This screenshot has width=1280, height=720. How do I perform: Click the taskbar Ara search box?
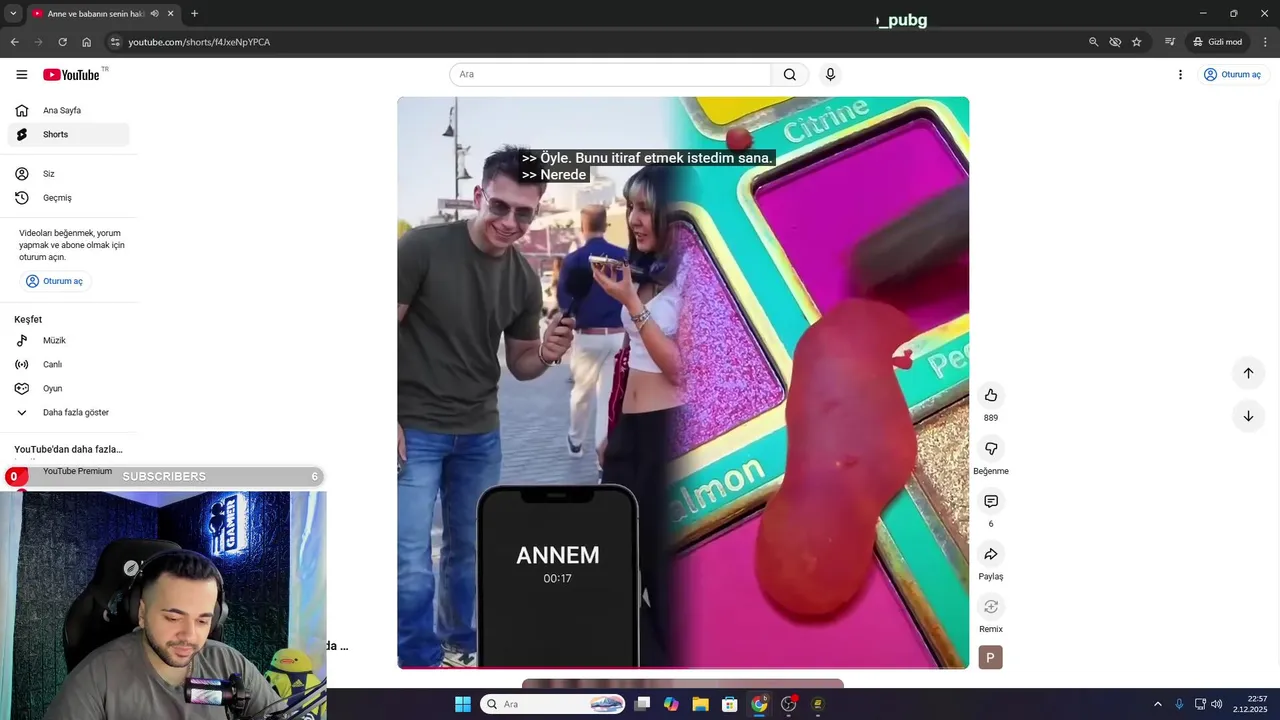point(553,704)
